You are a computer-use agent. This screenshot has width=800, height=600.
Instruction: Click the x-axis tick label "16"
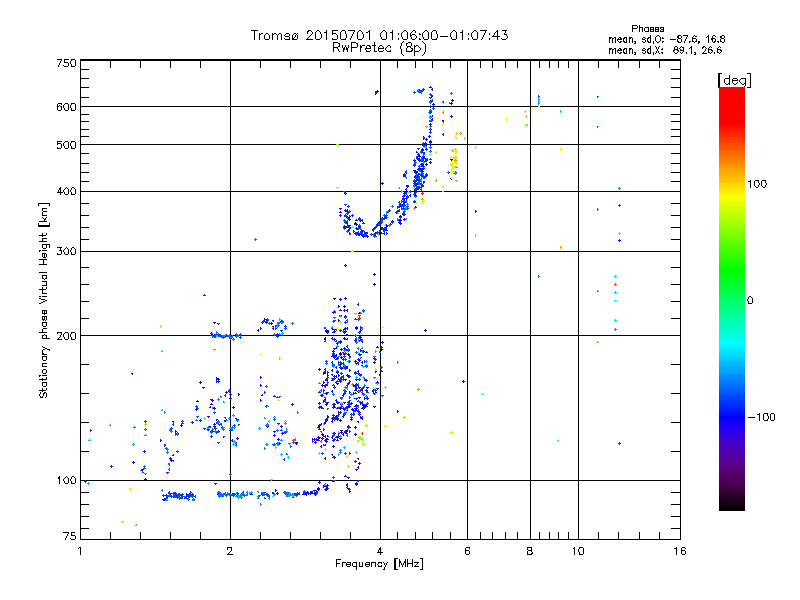click(x=680, y=551)
